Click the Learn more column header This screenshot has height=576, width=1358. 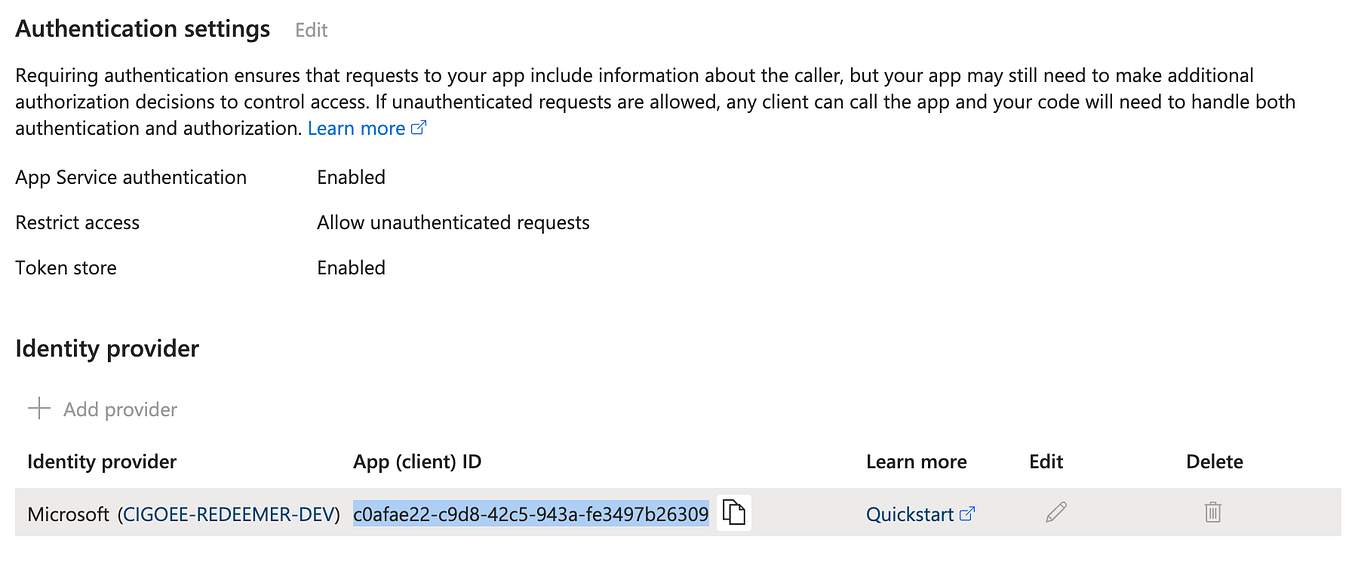click(x=916, y=461)
